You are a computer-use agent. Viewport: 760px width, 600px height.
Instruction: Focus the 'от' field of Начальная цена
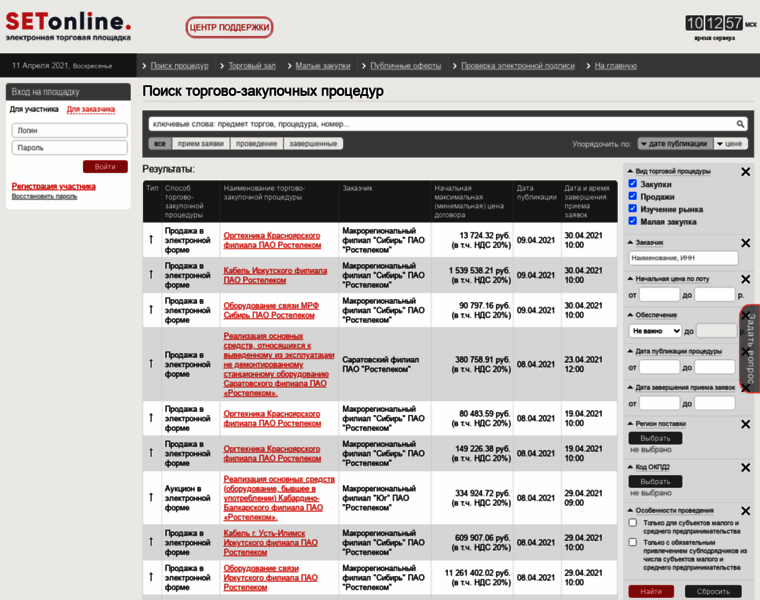point(659,295)
